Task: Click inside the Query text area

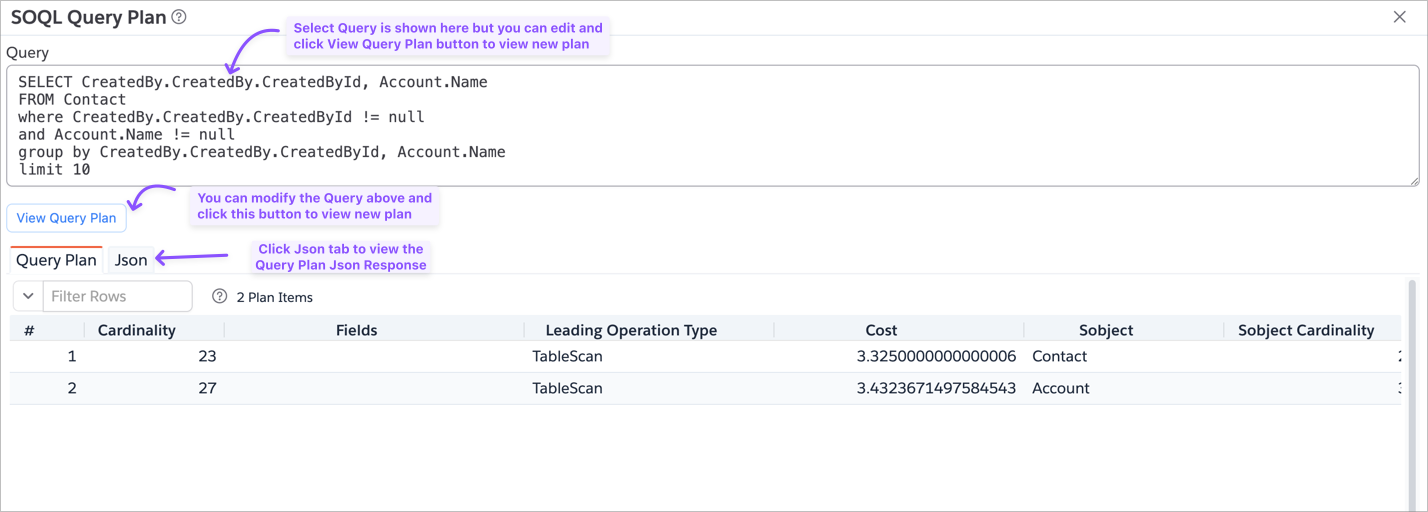Action: click(x=700, y=126)
